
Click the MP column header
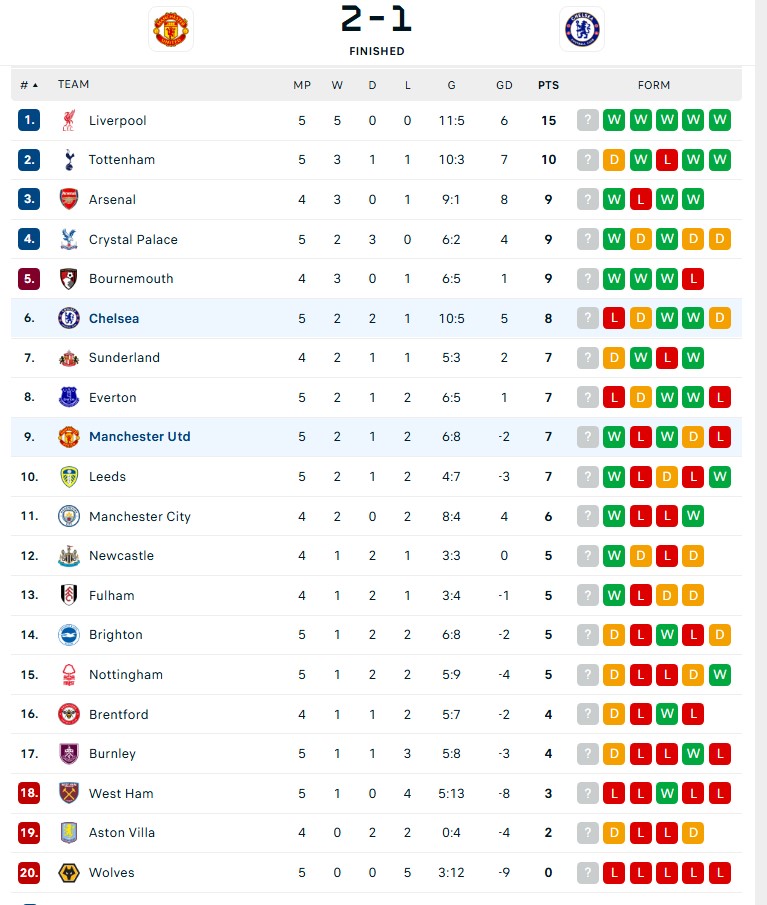[302, 85]
